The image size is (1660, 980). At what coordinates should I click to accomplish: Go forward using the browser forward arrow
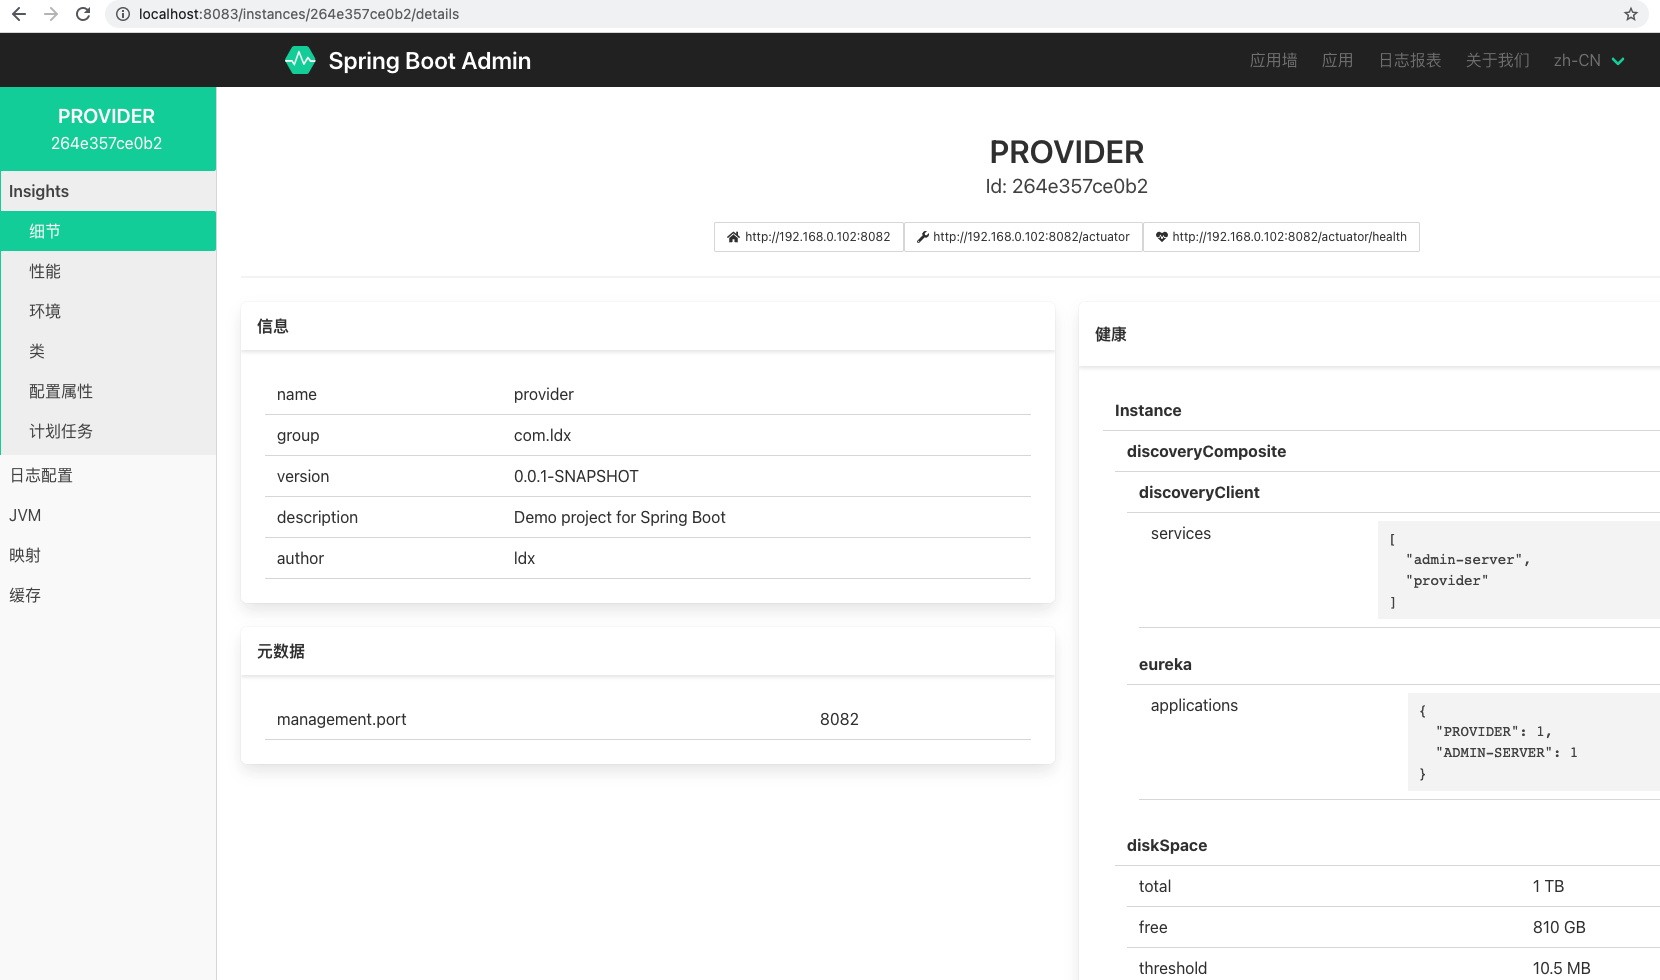51,14
